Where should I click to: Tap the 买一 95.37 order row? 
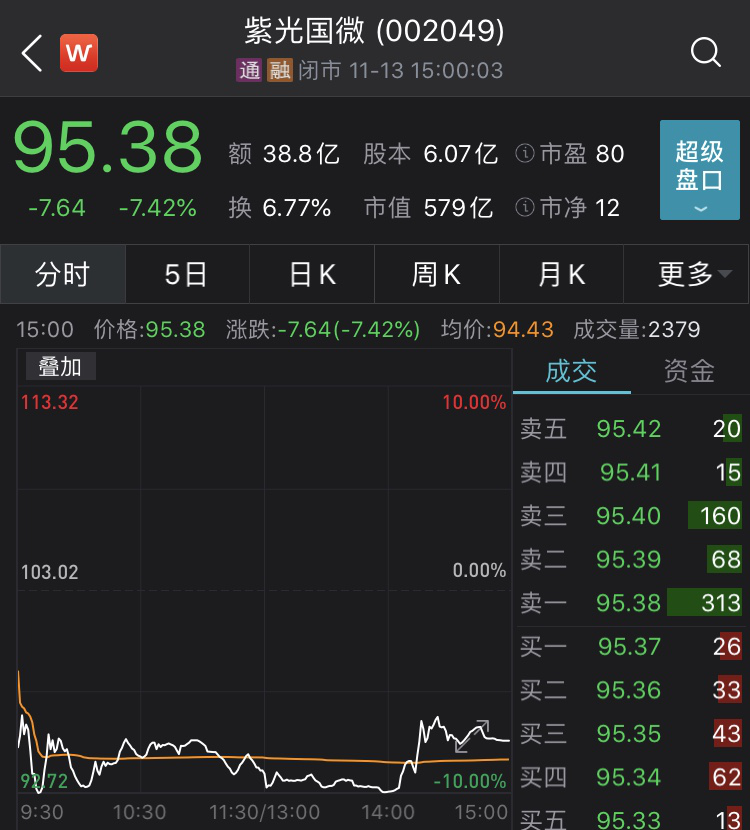(630, 647)
